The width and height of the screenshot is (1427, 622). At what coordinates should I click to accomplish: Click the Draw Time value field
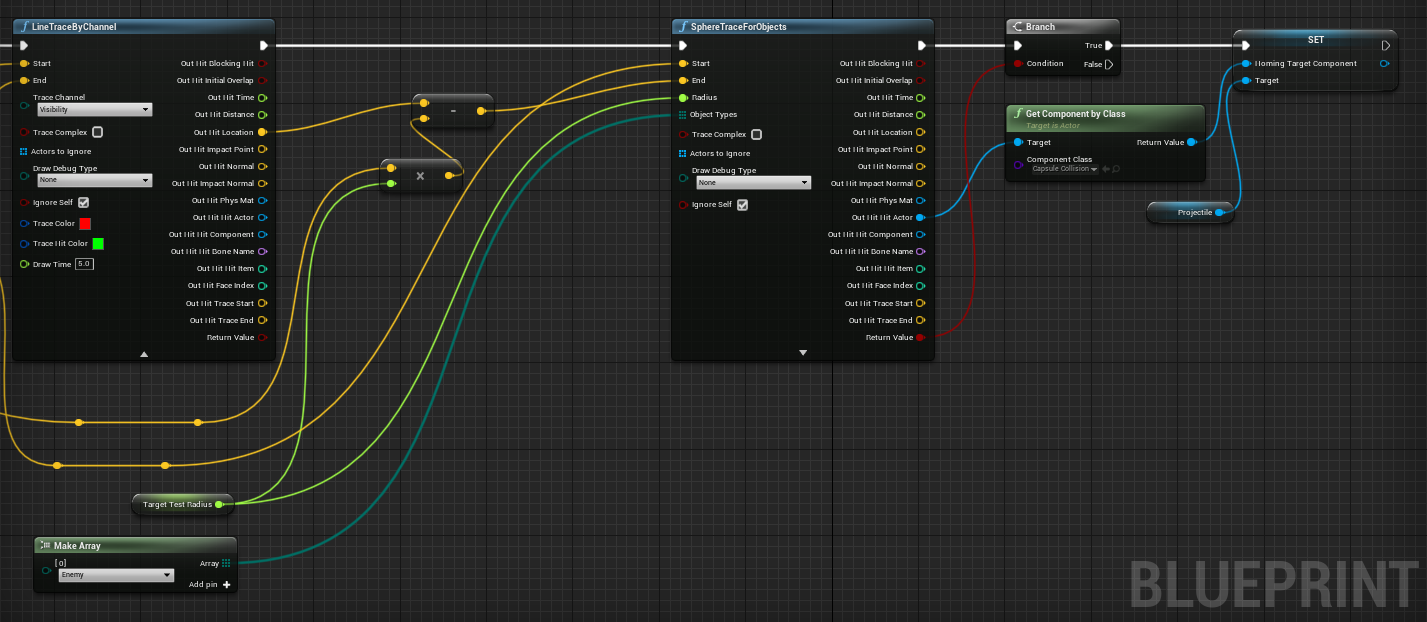[84, 264]
